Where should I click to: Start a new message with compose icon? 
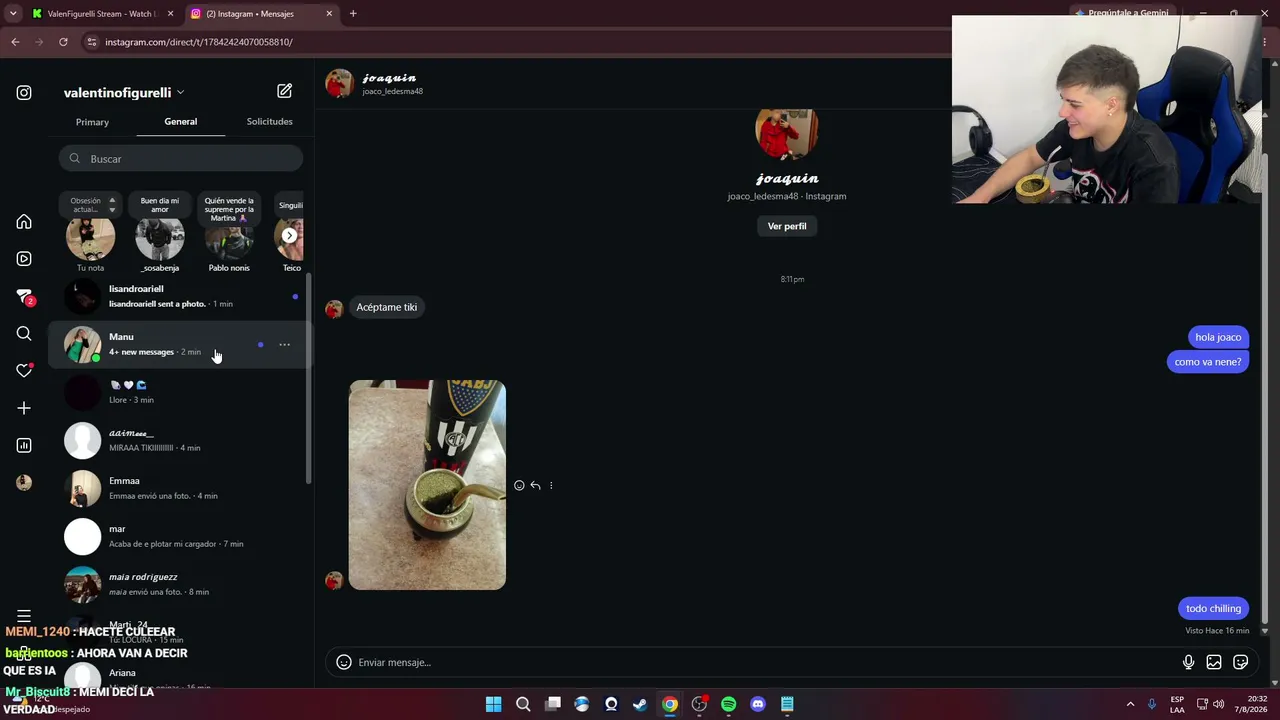285,91
